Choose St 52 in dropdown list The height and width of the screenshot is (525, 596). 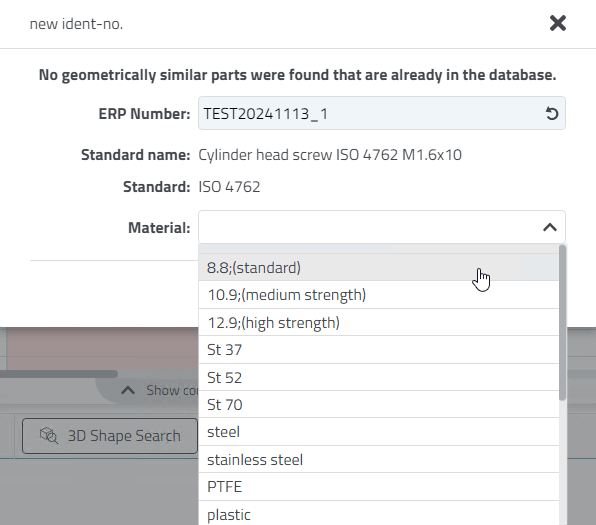tap(379, 377)
